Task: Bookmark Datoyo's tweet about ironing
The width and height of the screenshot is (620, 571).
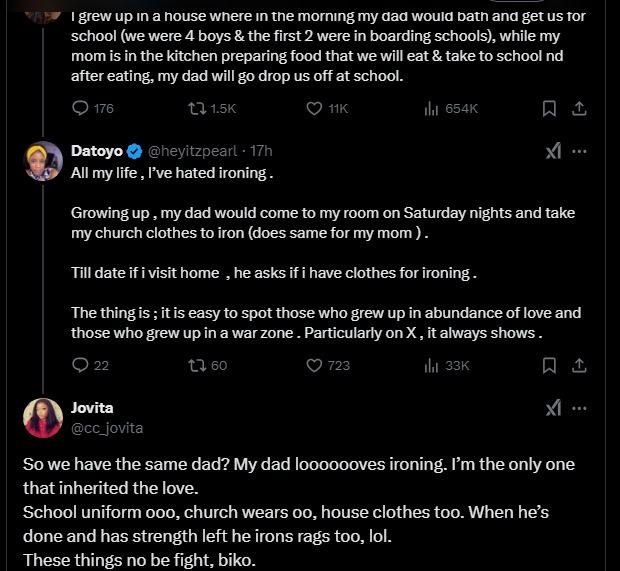Action: point(549,365)
